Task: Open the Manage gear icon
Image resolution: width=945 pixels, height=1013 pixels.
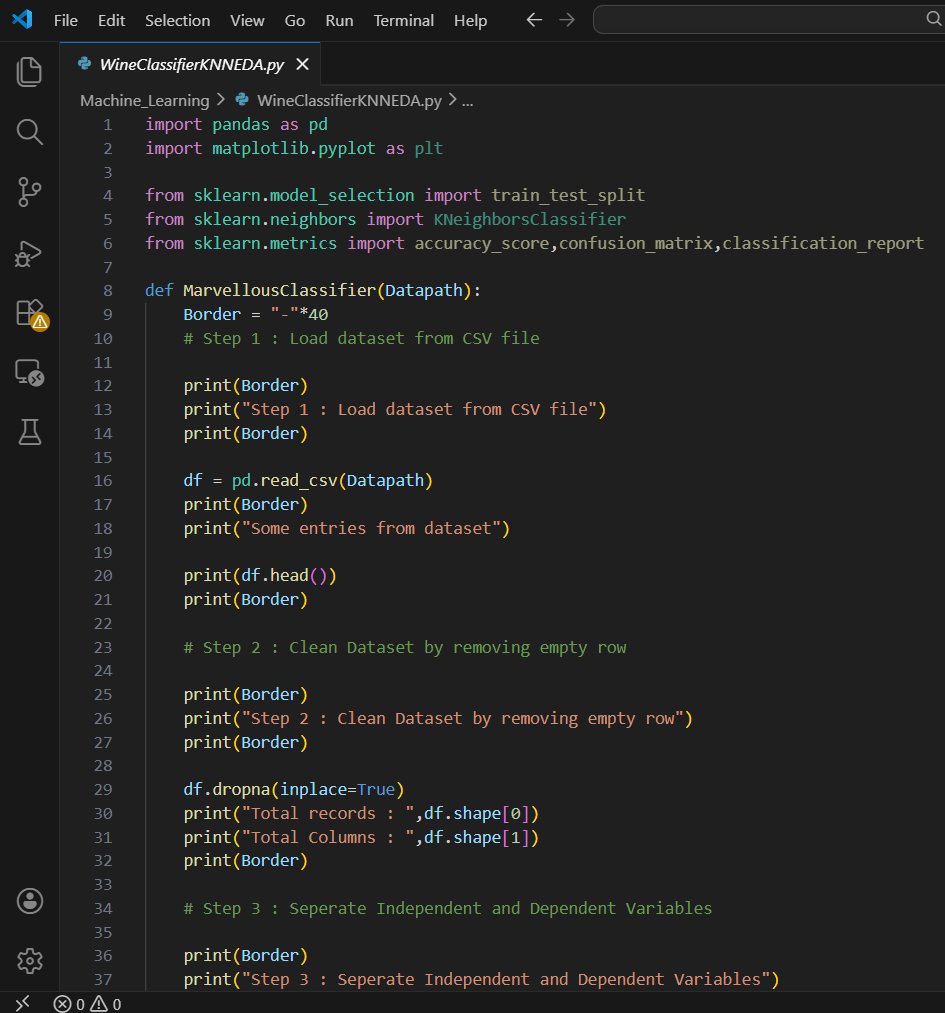Action: tap(29, 961)
